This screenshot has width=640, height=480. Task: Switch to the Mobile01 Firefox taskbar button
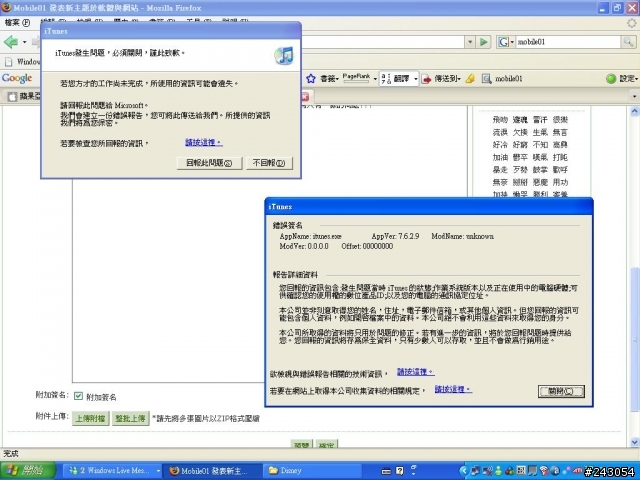pos(211,471)
